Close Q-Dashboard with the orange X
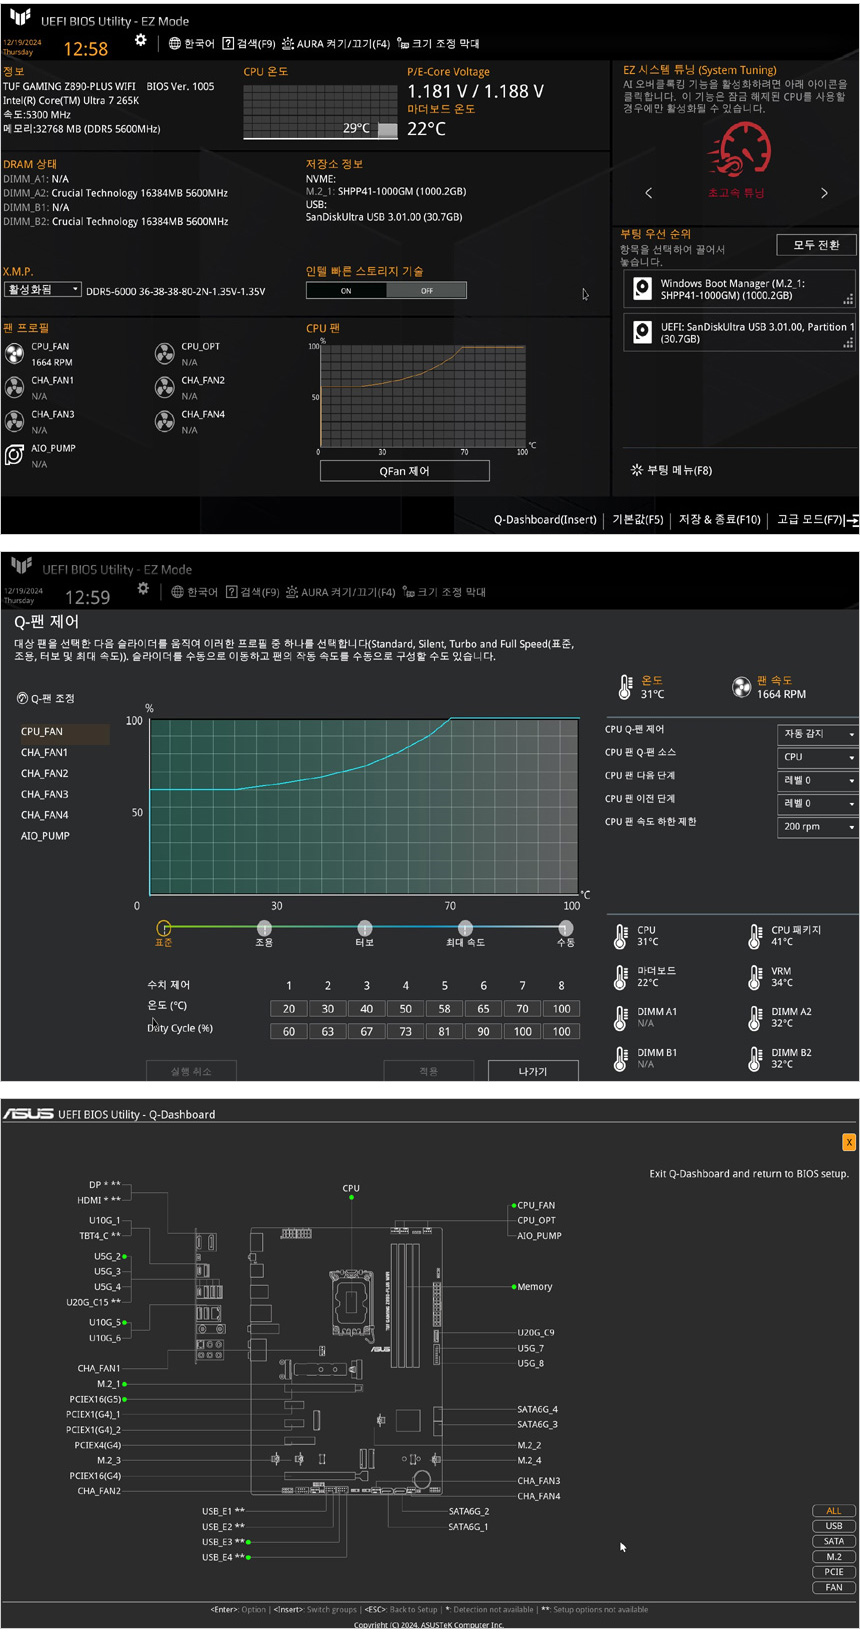860x1632 pixels. tap(848, 1142)
